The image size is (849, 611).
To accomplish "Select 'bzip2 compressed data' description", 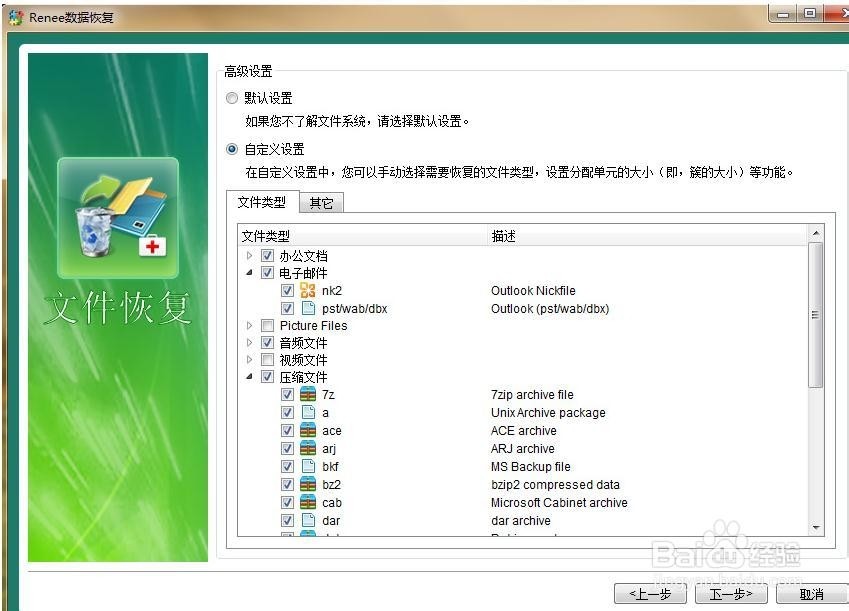I will pos(555,484).
